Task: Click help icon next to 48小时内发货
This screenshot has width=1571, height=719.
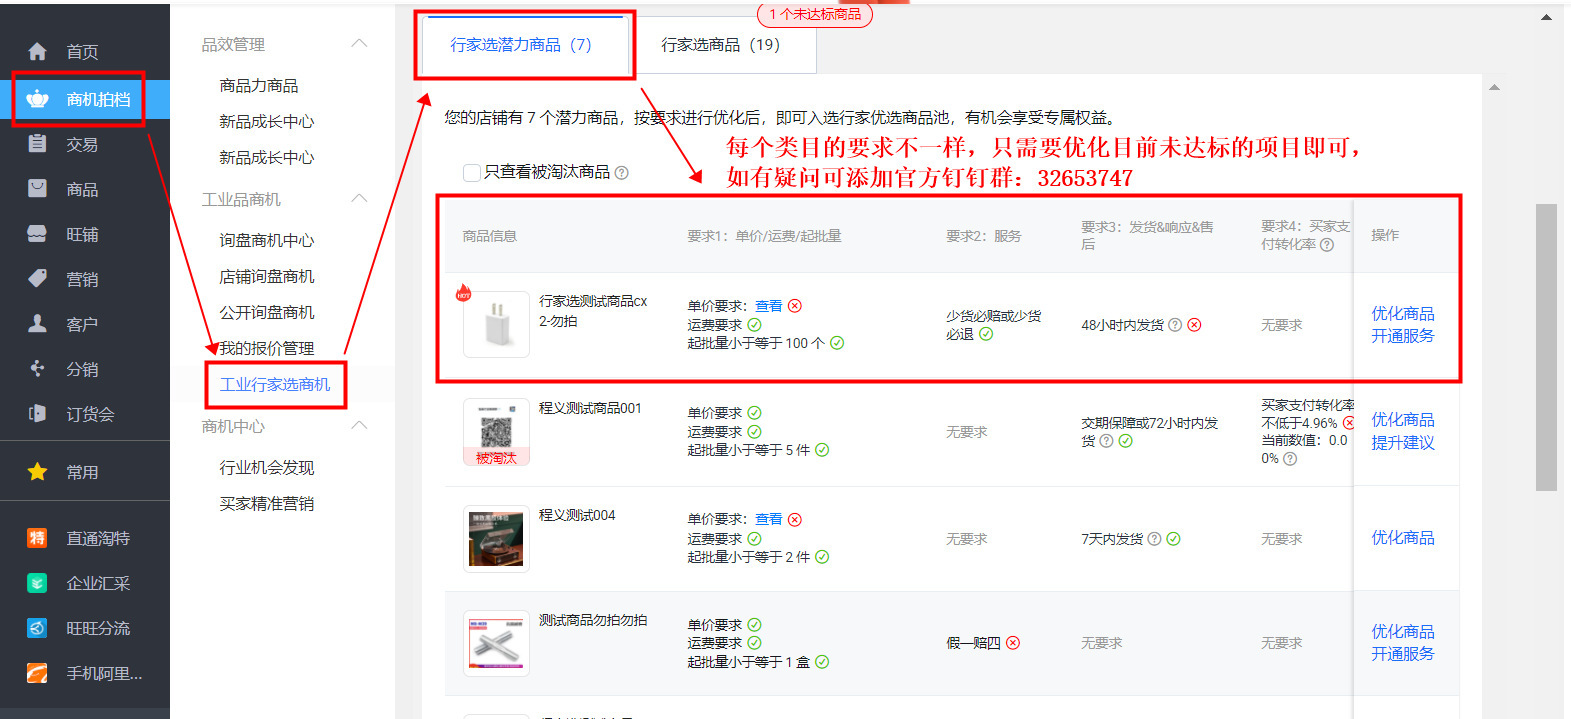Action: tap(1175, 325)
